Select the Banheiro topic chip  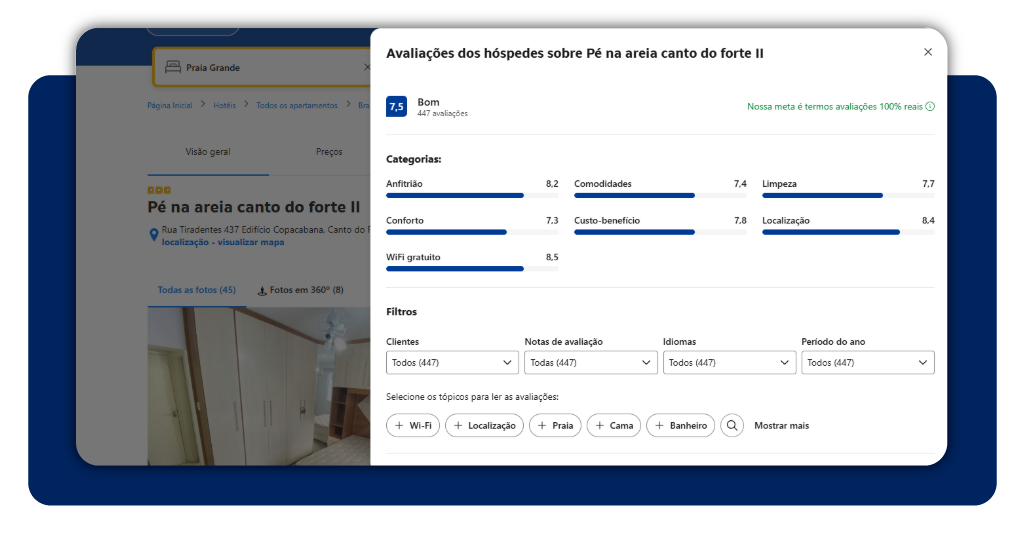tap(680, 426)
